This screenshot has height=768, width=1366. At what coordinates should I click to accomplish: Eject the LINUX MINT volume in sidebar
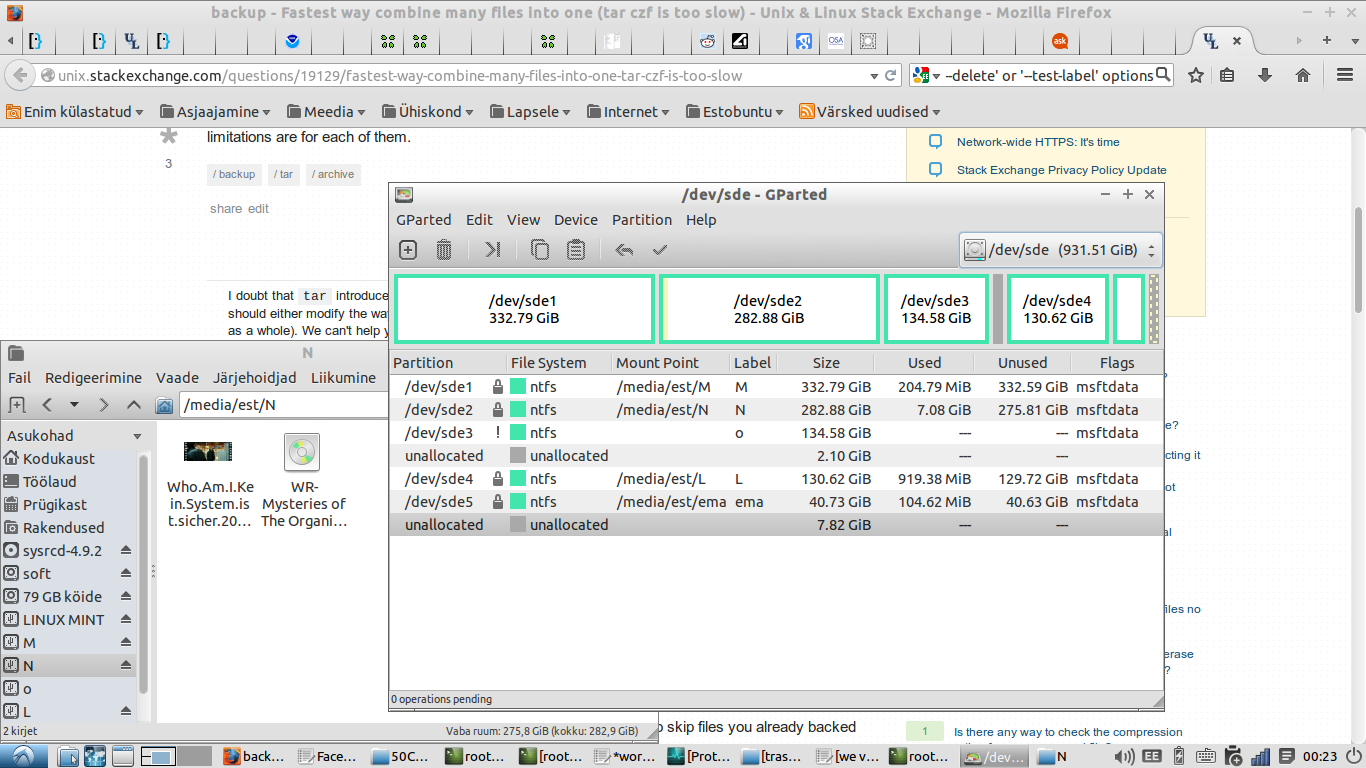pos(126,620)
